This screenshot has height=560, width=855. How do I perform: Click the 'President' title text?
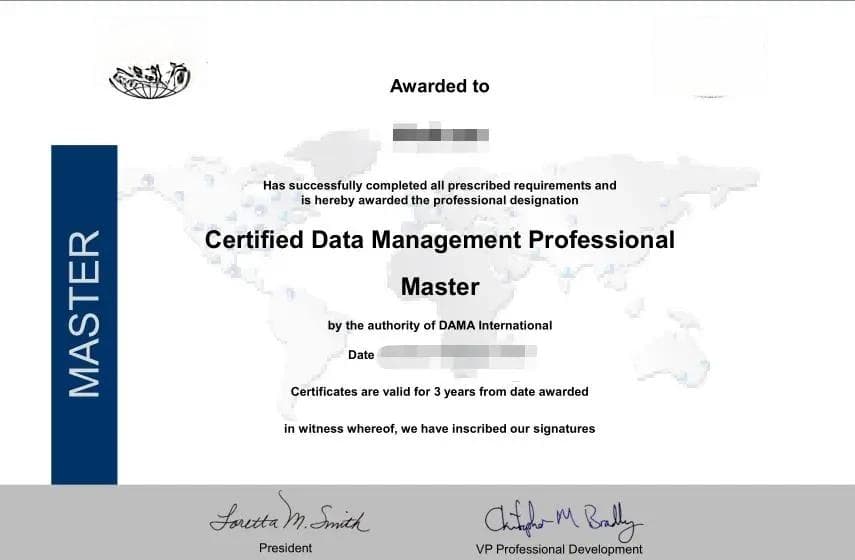coord(285,548)
